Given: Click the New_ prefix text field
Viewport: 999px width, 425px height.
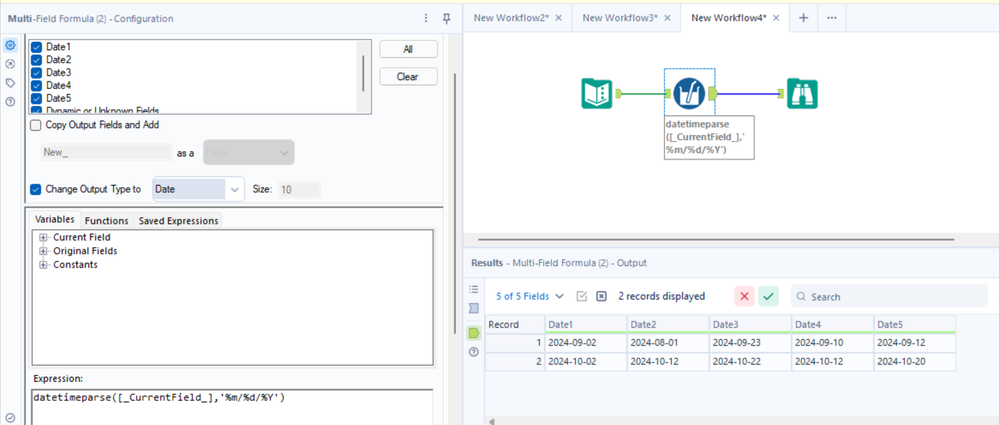Looking at the screenshot, I should pos(106,153).
